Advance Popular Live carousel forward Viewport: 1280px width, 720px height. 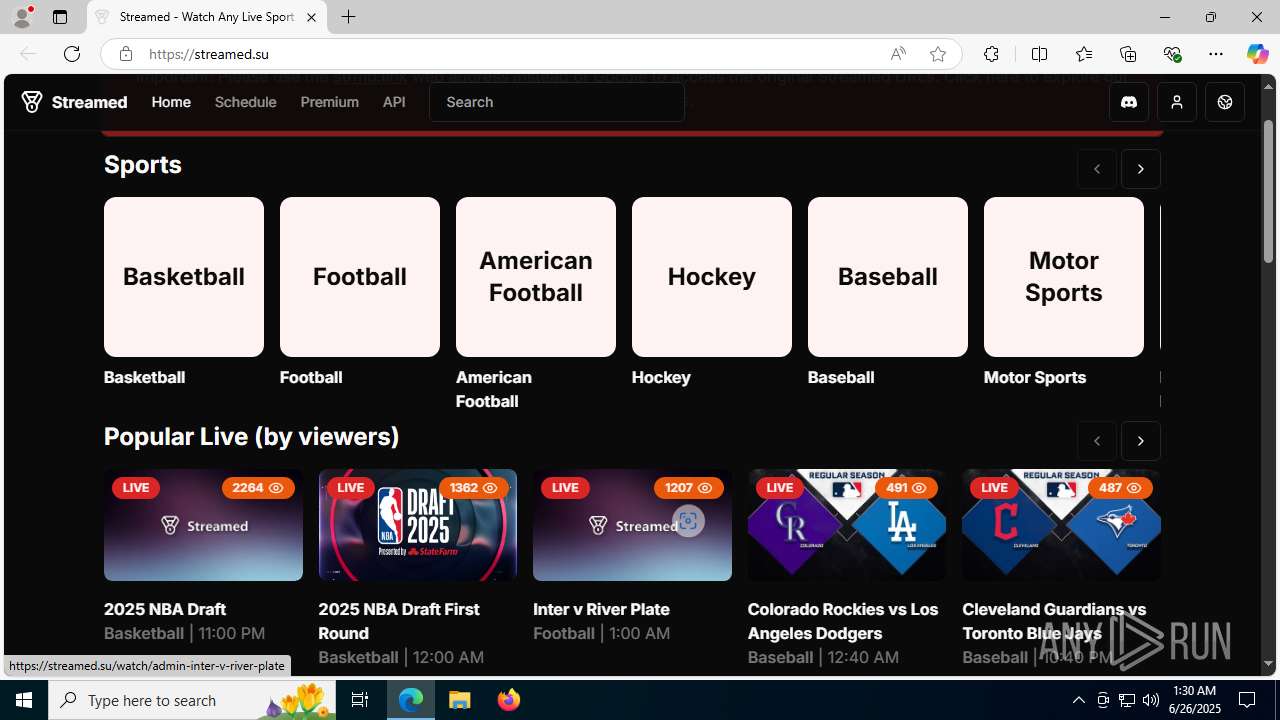click(x=1141, y=441)
